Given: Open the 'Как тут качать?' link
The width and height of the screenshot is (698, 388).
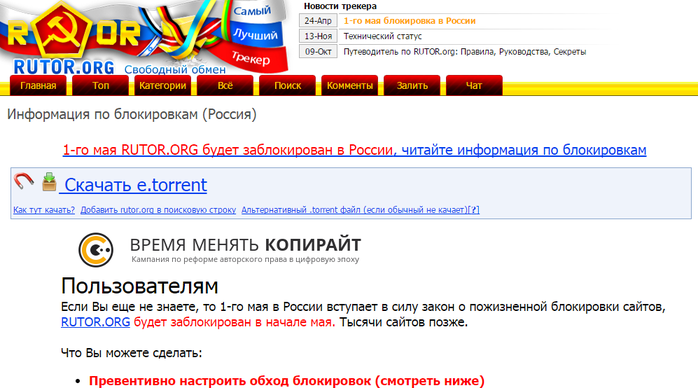Looking at the screenshot, I should click(44, 210).
